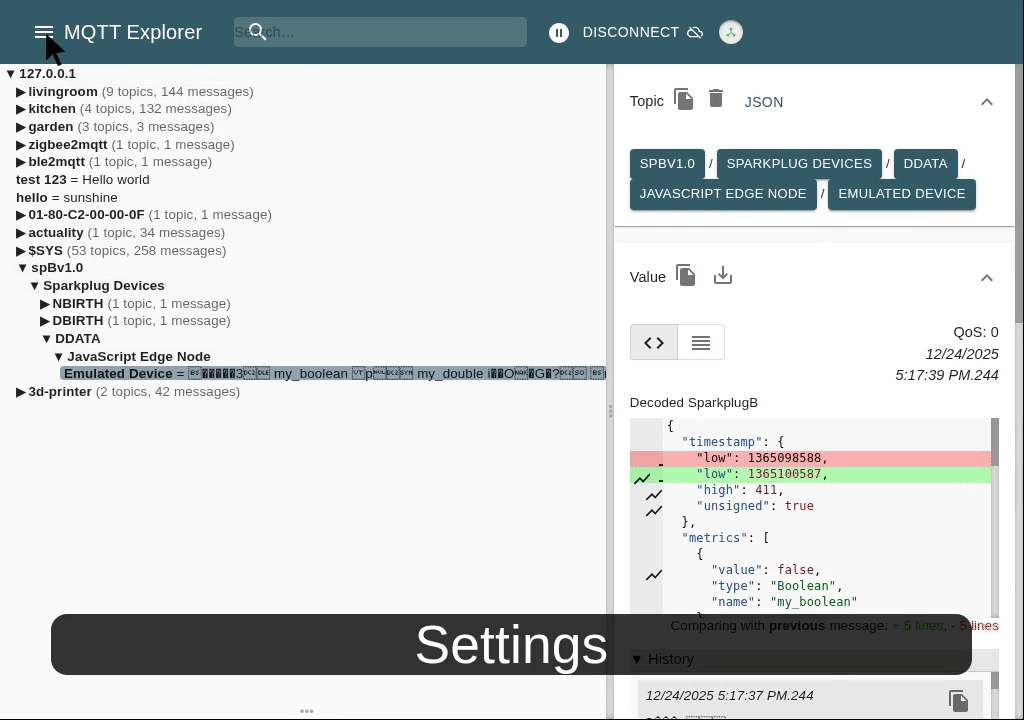Expand the livingroom topic tree

click(21, 92)
